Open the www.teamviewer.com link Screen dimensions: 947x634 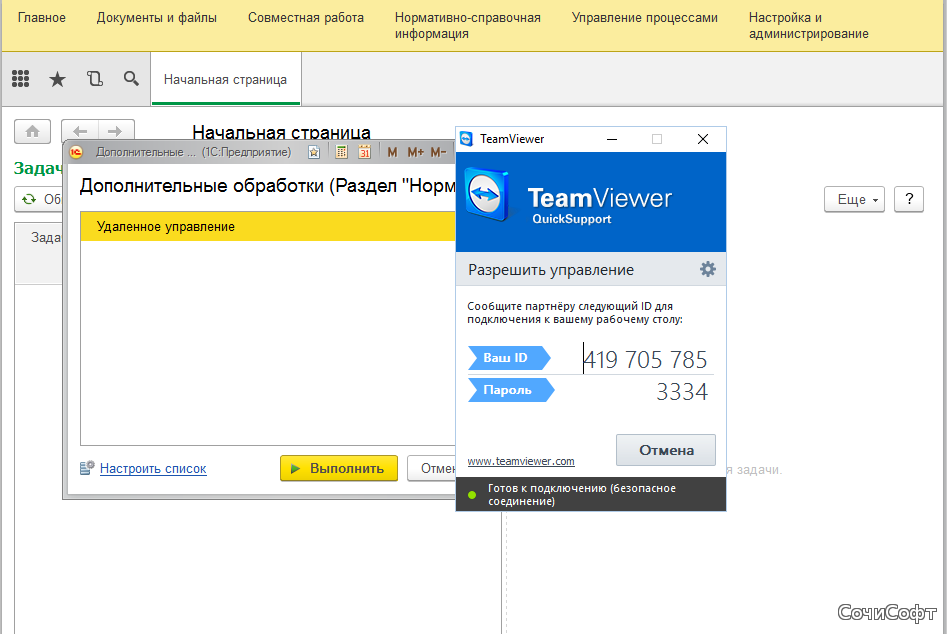click(x=521, y=461)
